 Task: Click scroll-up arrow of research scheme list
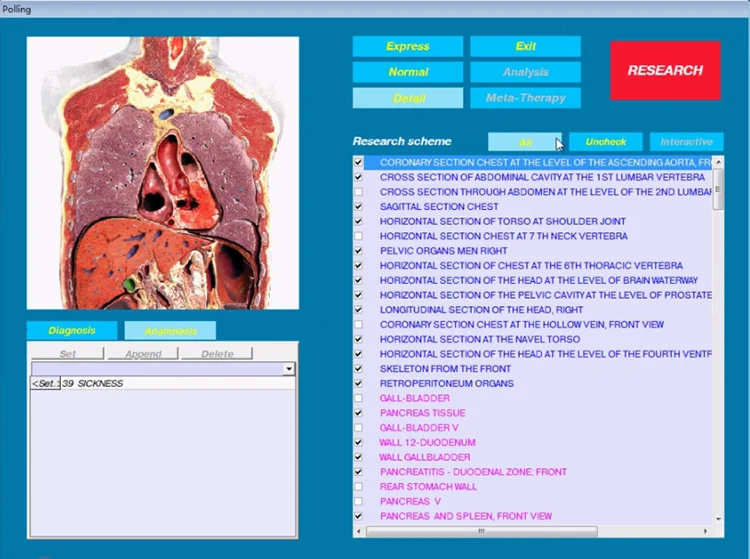[x=718, y=163]
